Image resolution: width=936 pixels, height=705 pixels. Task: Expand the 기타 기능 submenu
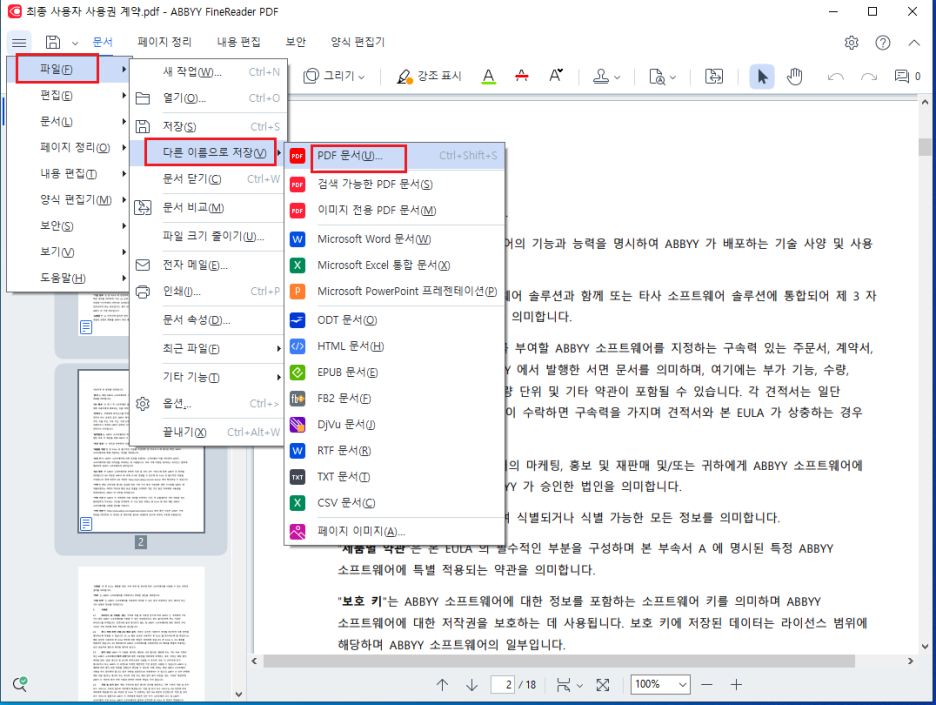208,377
